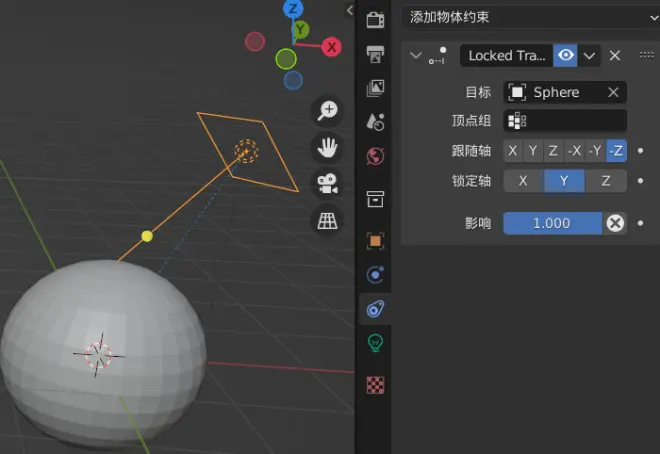Click the disable-and-keep-transform button beside influence
The image size is (660, 454).
(615, 223)
